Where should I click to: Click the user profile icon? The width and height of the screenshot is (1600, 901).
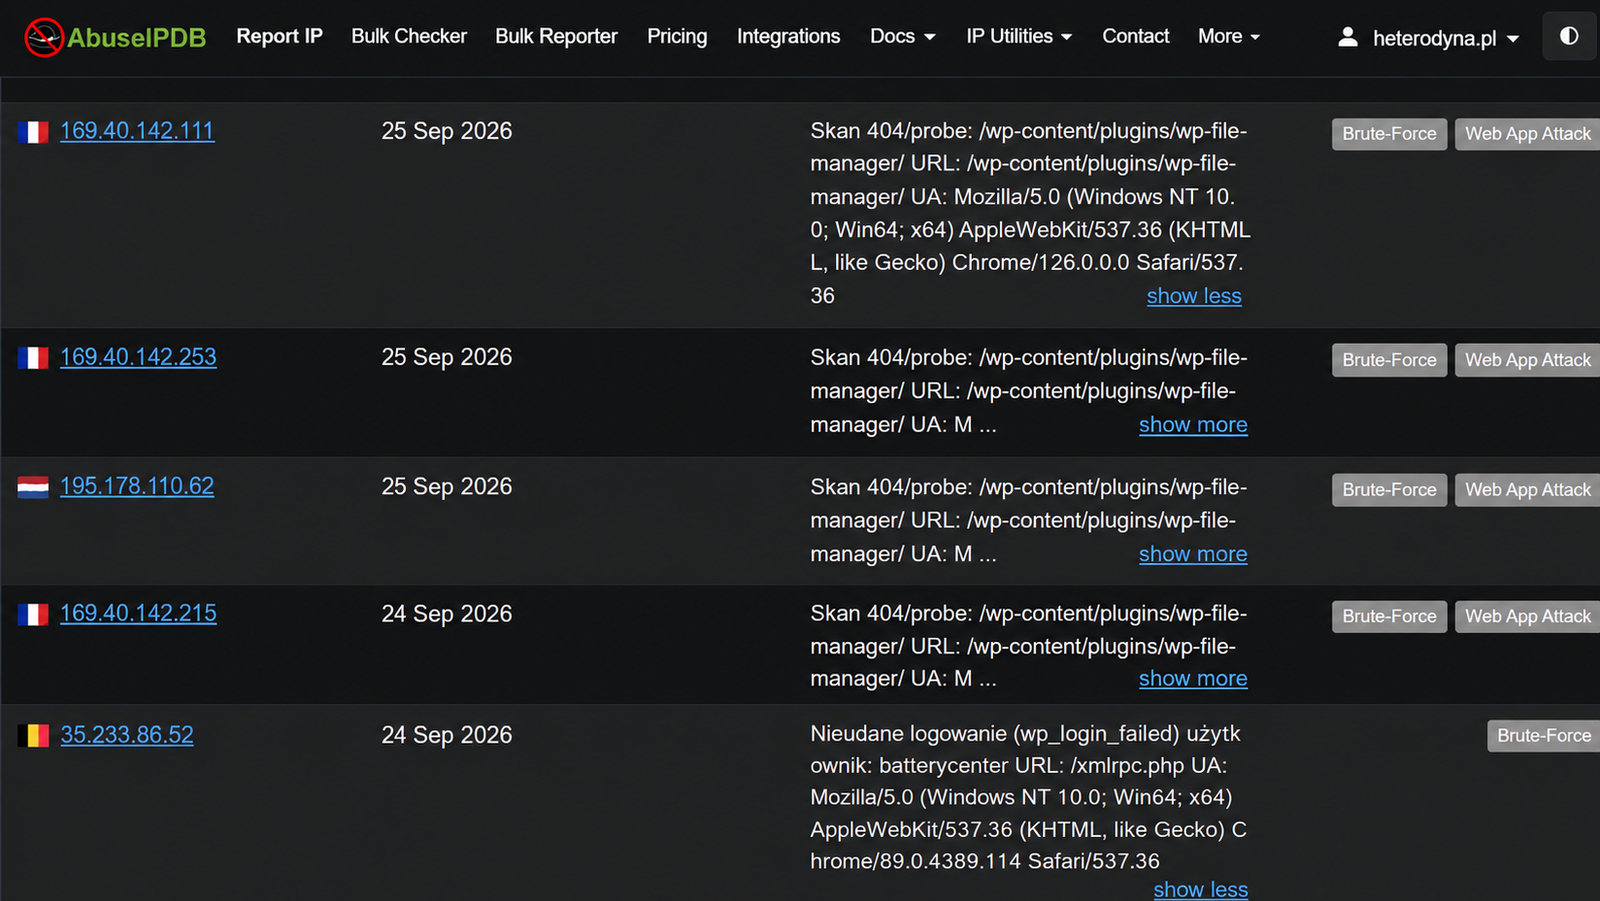[1348, 37]
